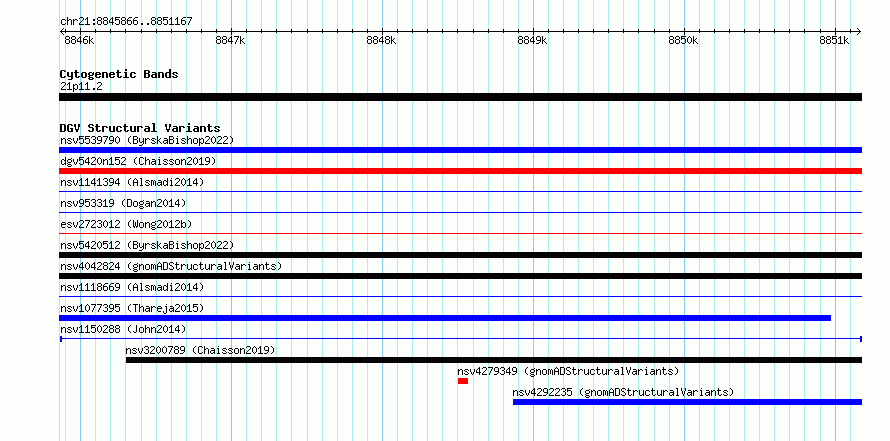The height and width of the screenshot is (441, 890).
Task: Click the nsv1118669 (Alsmadi2014) label
Action: (132, 287)
